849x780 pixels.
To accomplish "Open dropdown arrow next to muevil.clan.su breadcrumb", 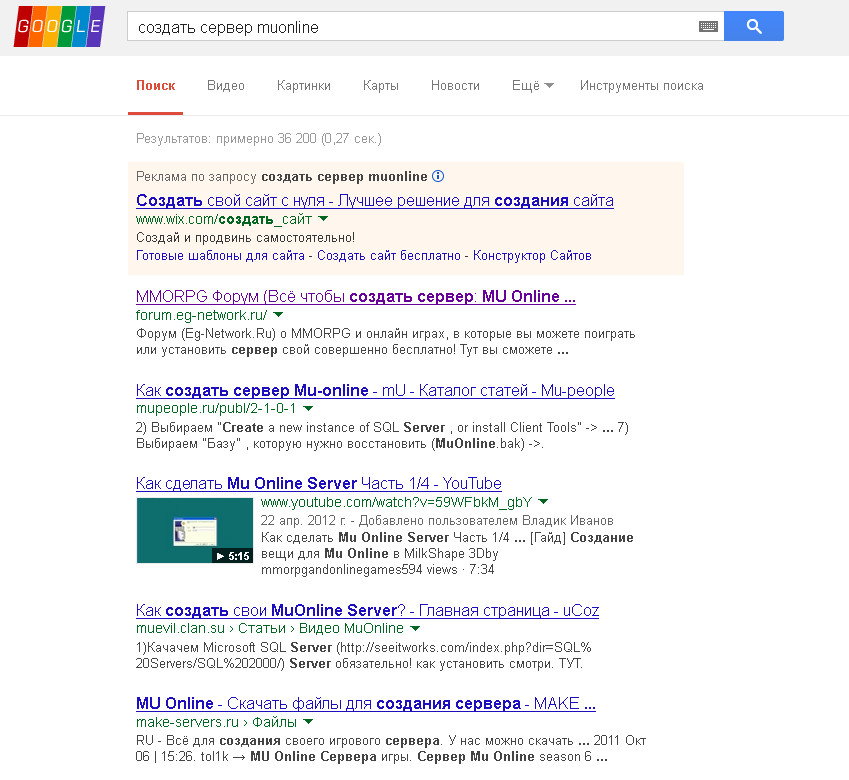I will tap(415, 628).
